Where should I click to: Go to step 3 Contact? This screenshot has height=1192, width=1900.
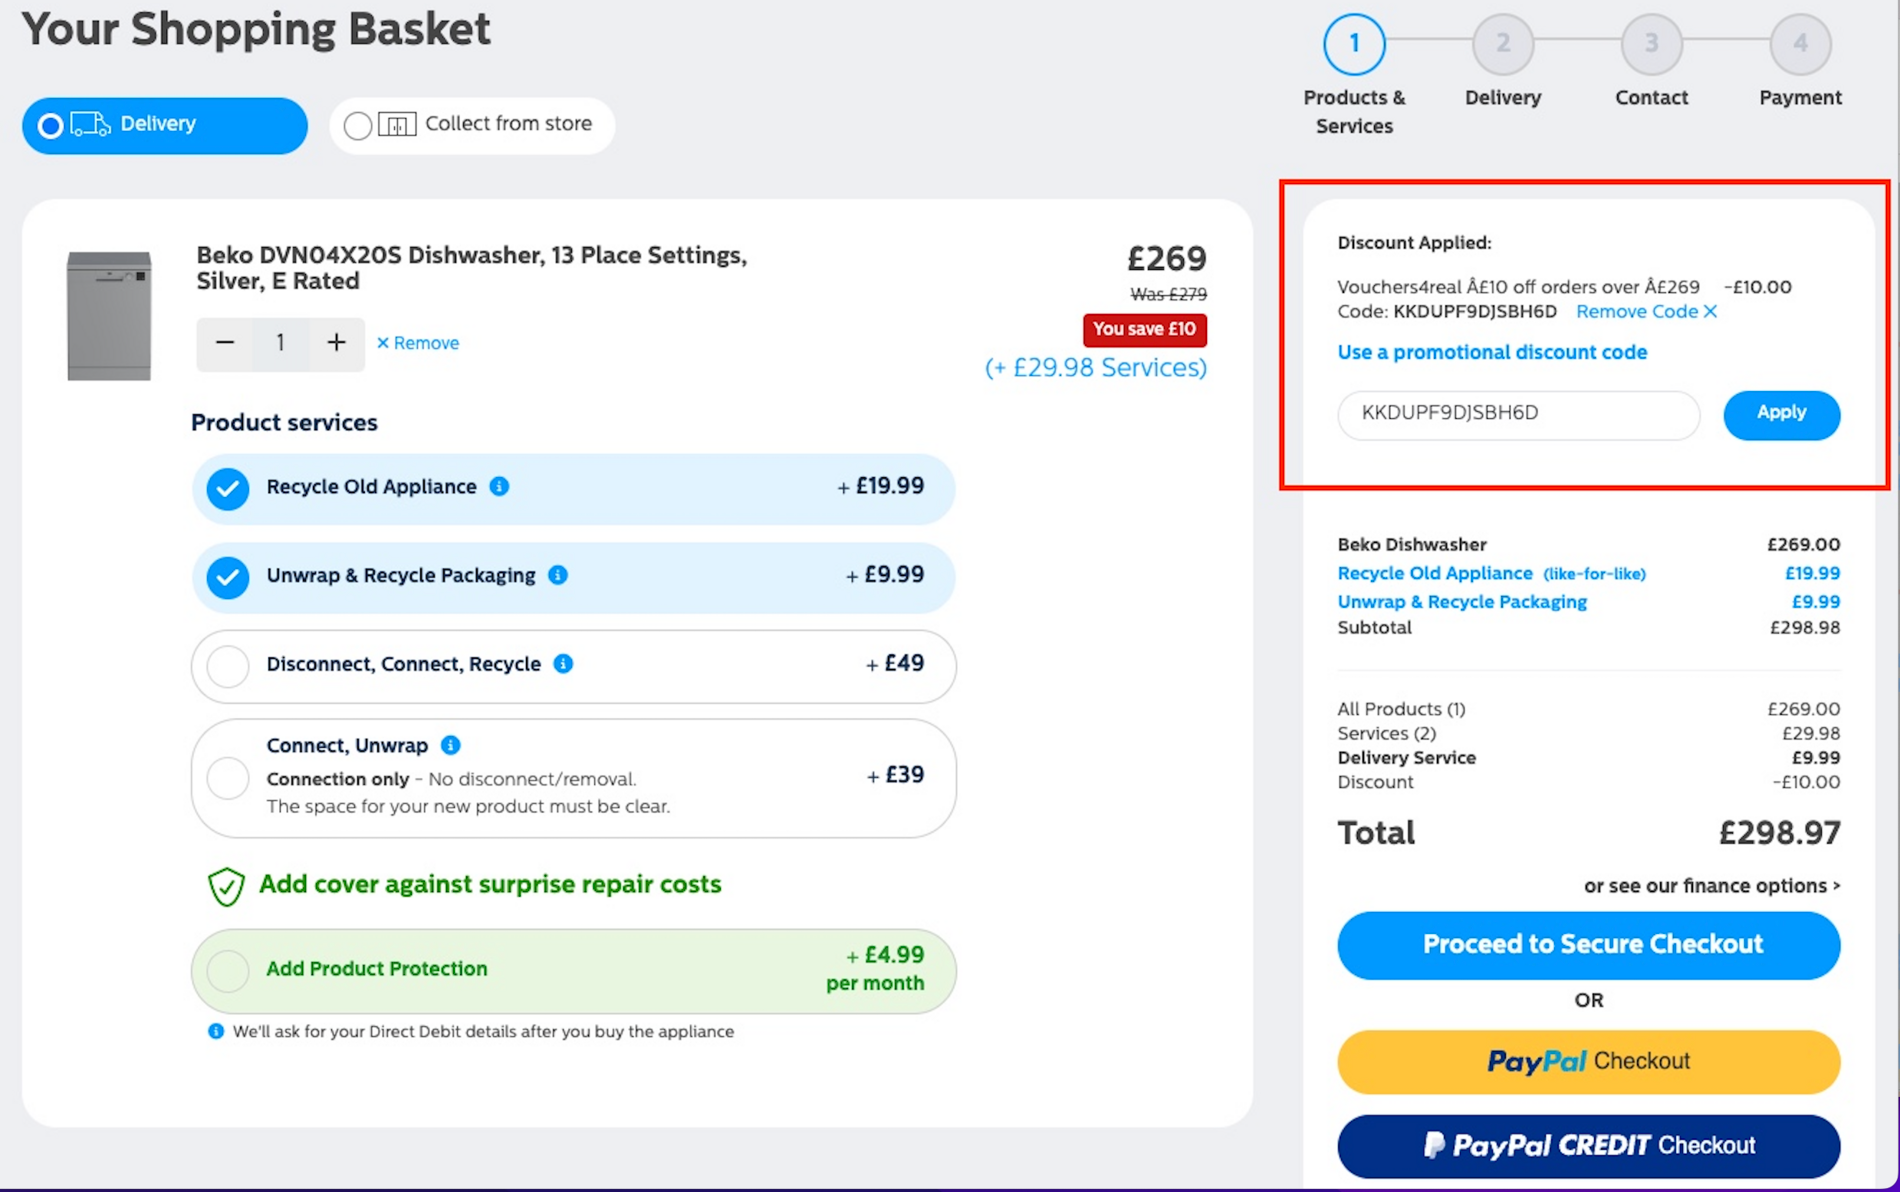tap(1651, 44)
